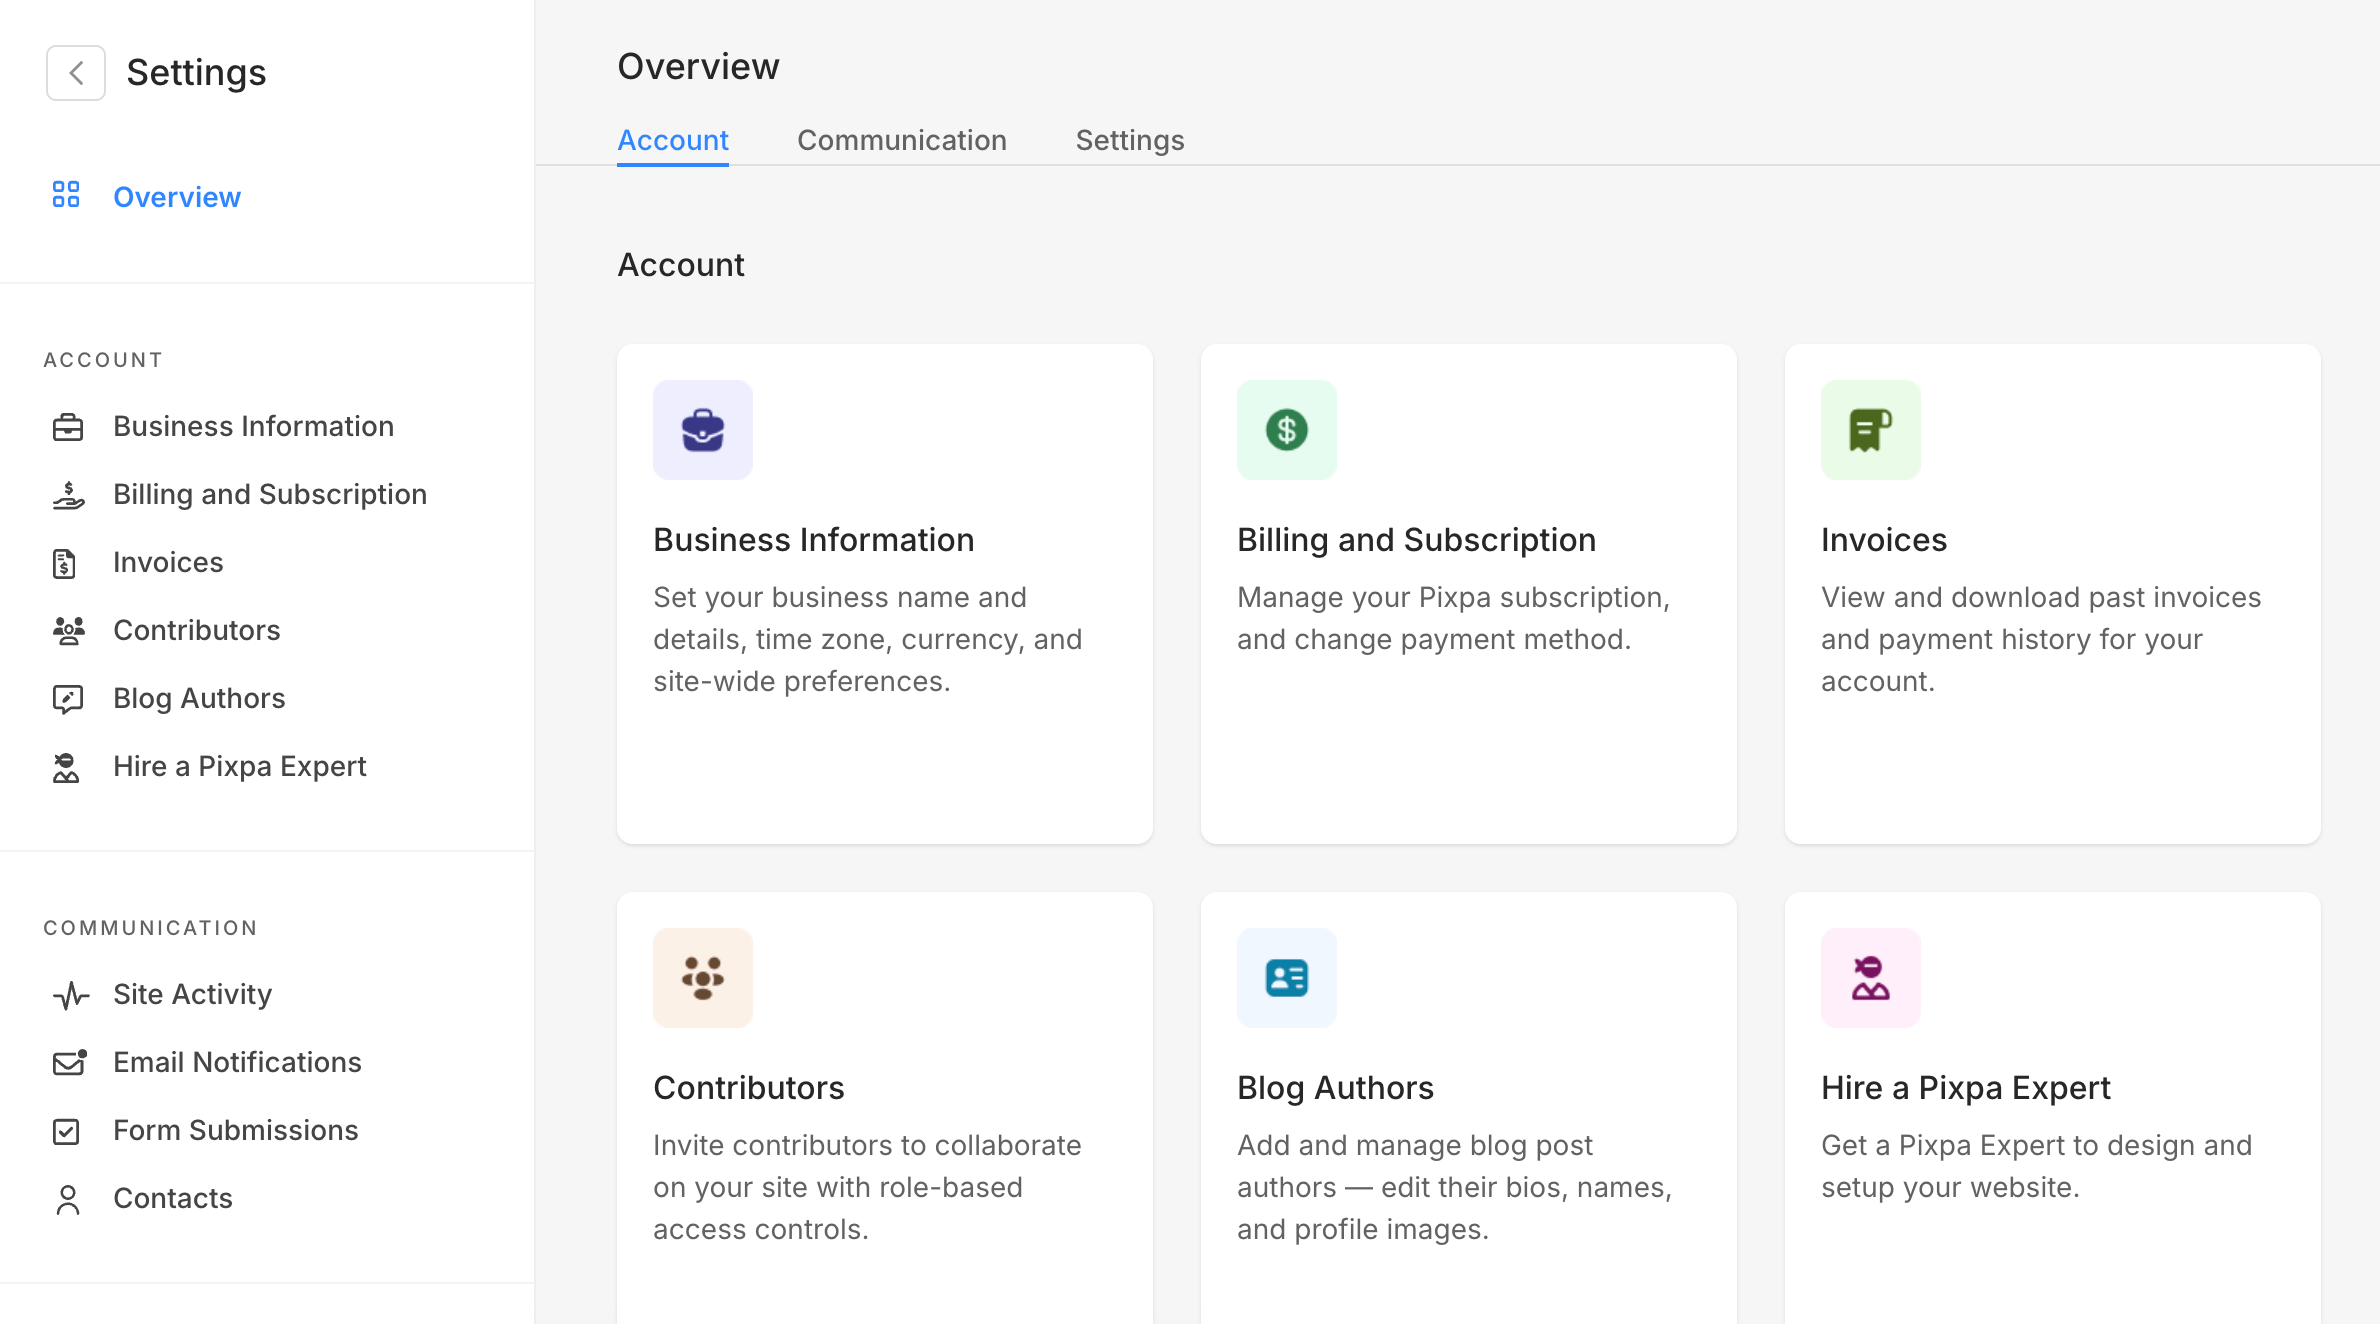Switch to the Settings tab
The height and width of the screenshot is (1324, 2380).
[1129, 140]
